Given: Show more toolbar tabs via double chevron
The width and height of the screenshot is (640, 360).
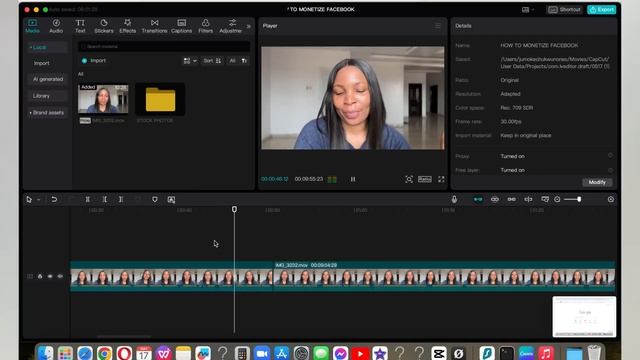Looking at the screenshot, I should coord(249,27).
